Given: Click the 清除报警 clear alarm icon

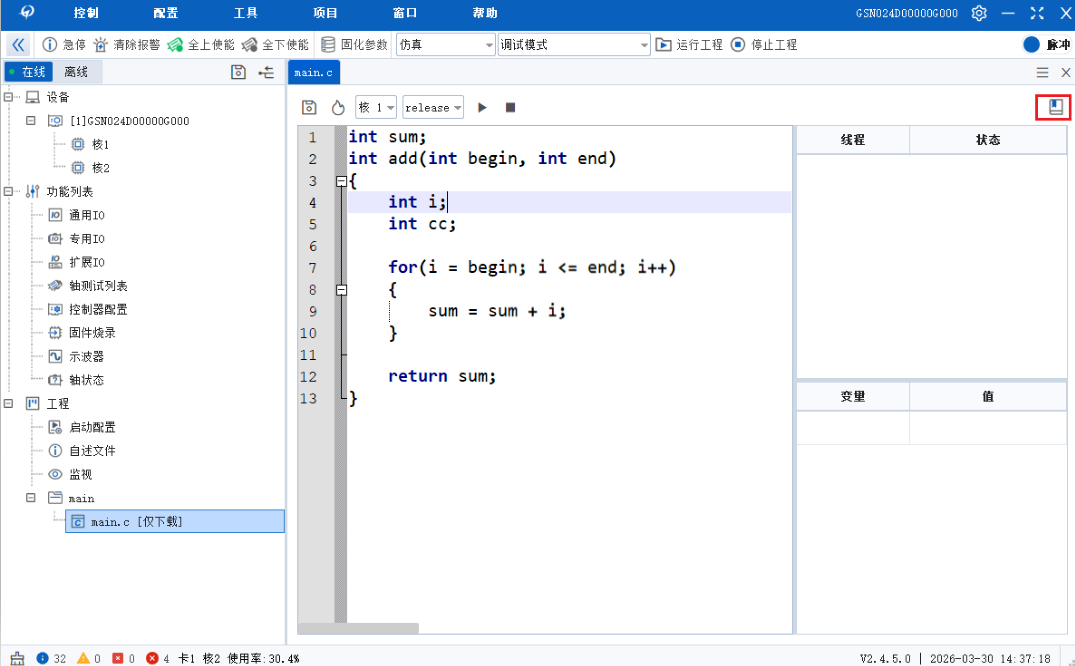Looking at the screenshot, I should click(x=101, y=45).
